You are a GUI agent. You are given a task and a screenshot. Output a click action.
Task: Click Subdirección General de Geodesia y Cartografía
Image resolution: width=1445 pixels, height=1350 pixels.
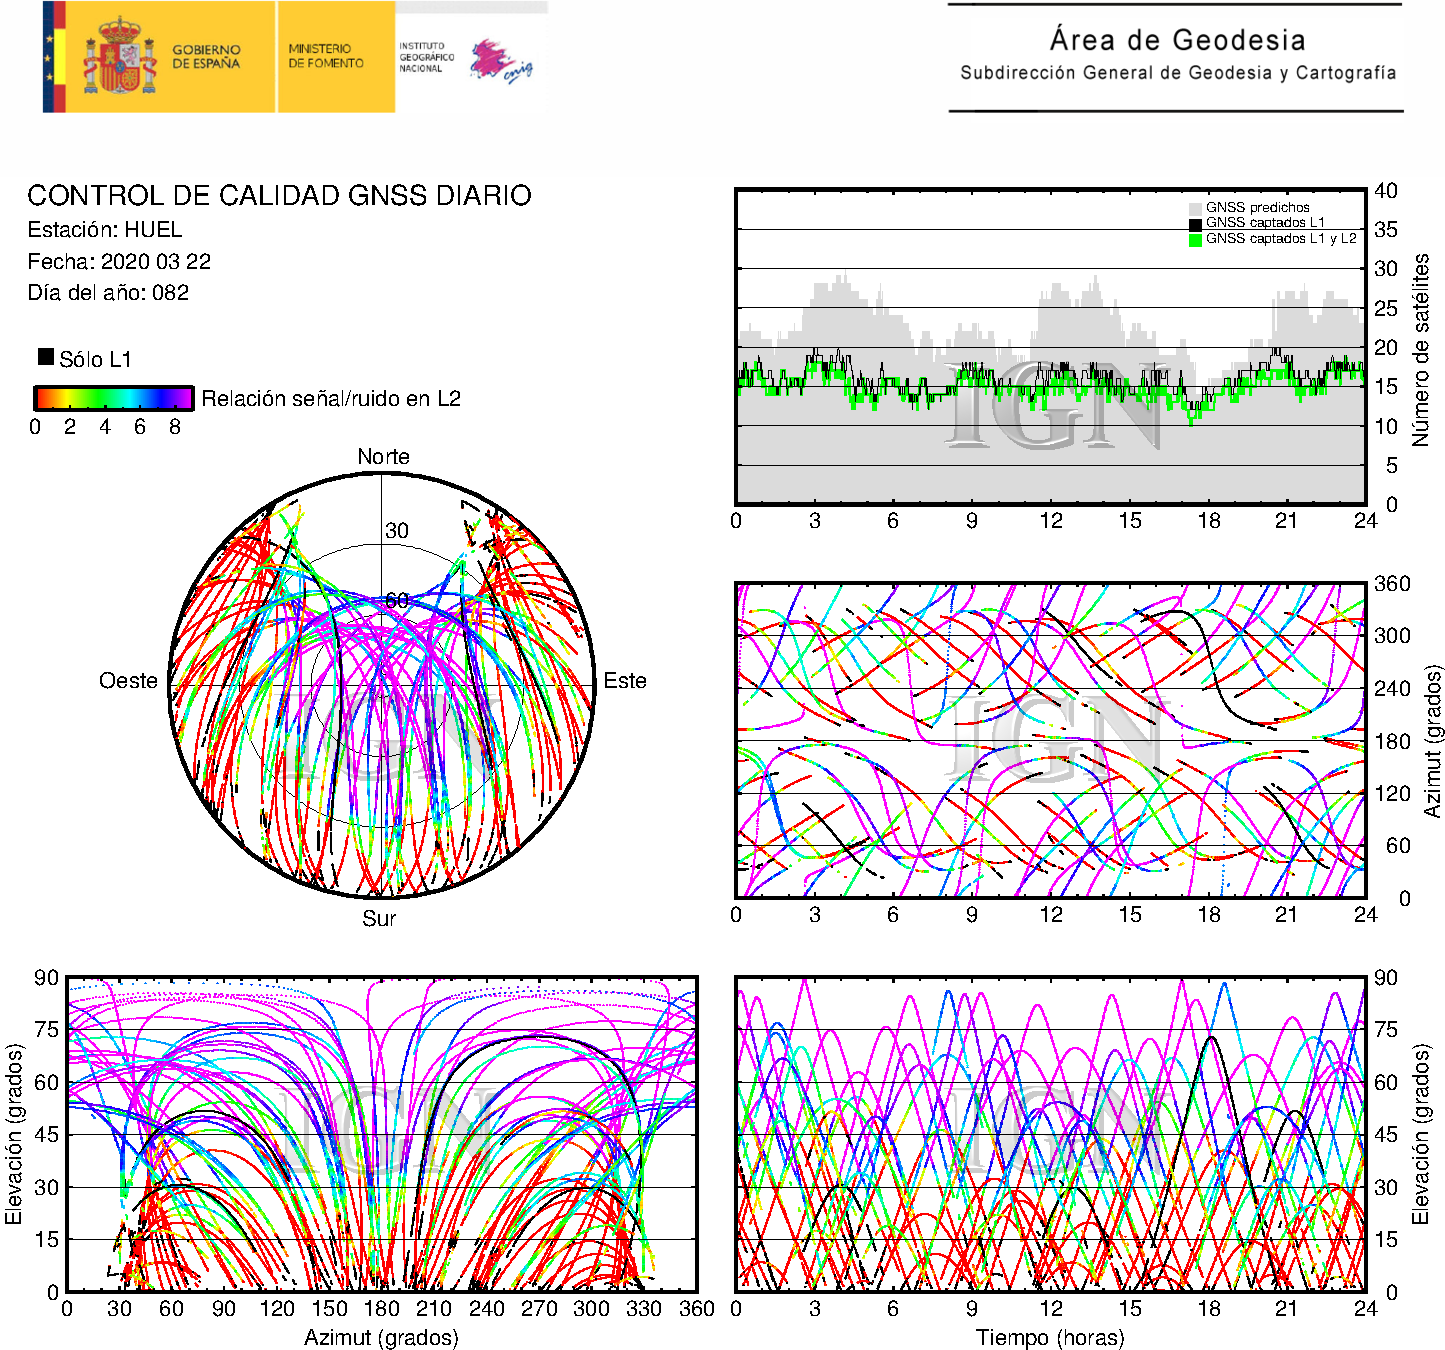pos(1177,73)
